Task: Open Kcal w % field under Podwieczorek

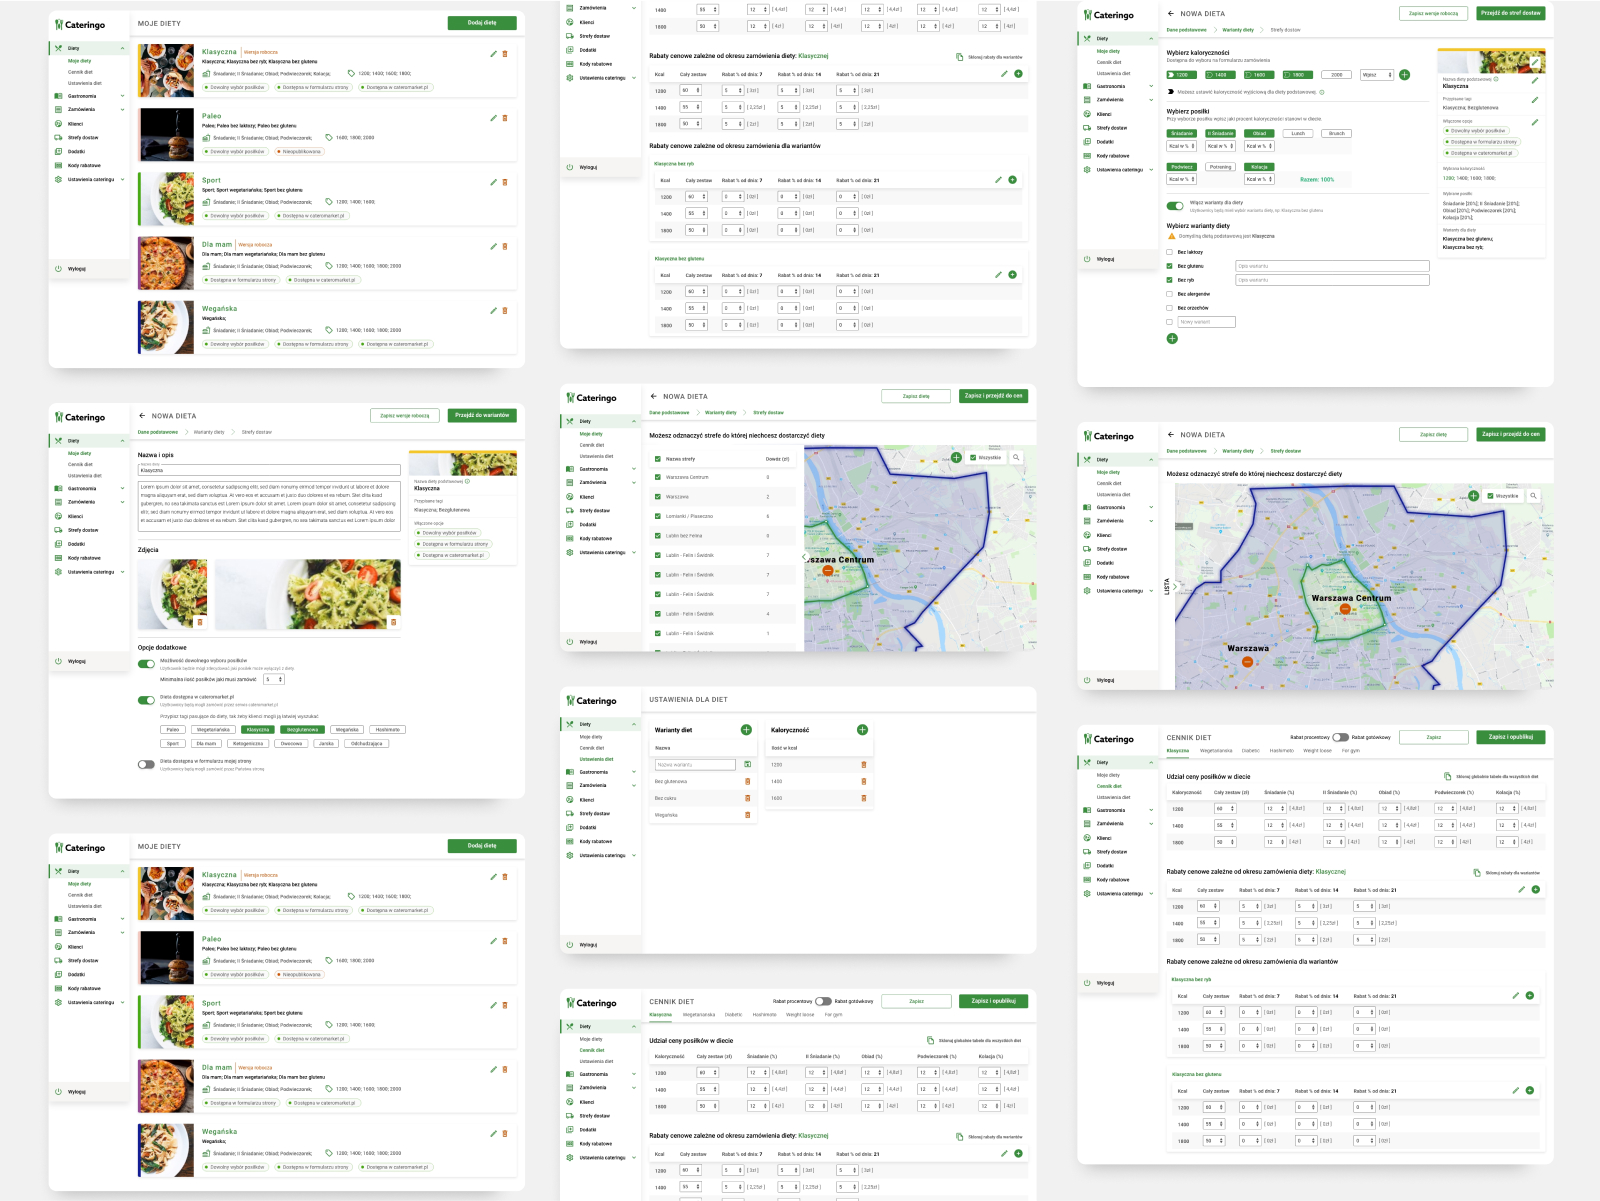Action: [x=1180, y=179]
